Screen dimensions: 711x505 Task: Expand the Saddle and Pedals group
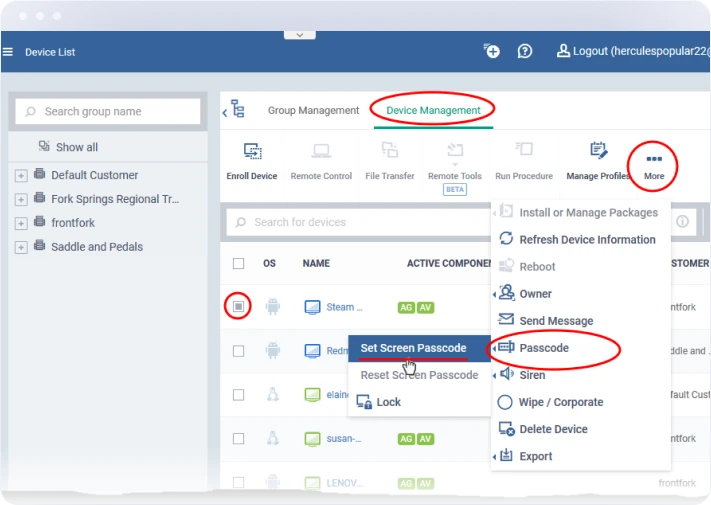pyautogui.click(x=20, y=247)
